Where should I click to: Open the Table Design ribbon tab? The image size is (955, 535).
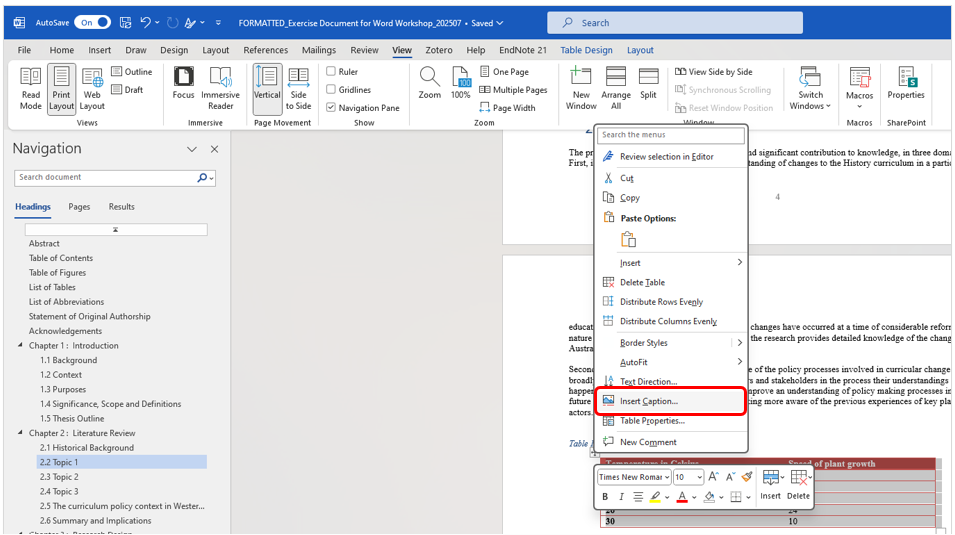click(586, 50)
